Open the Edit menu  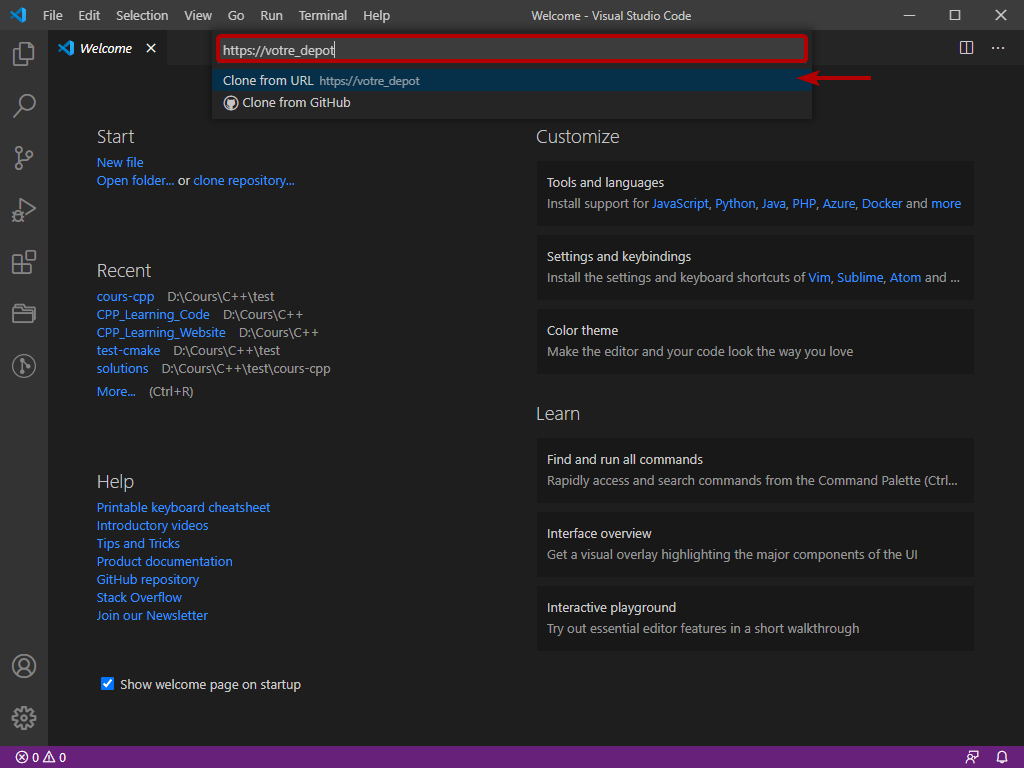89,16
